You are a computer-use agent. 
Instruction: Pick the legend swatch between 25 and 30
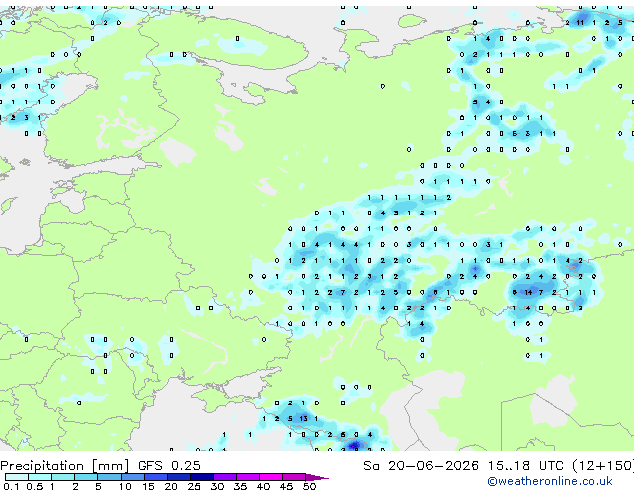[201, 477]
